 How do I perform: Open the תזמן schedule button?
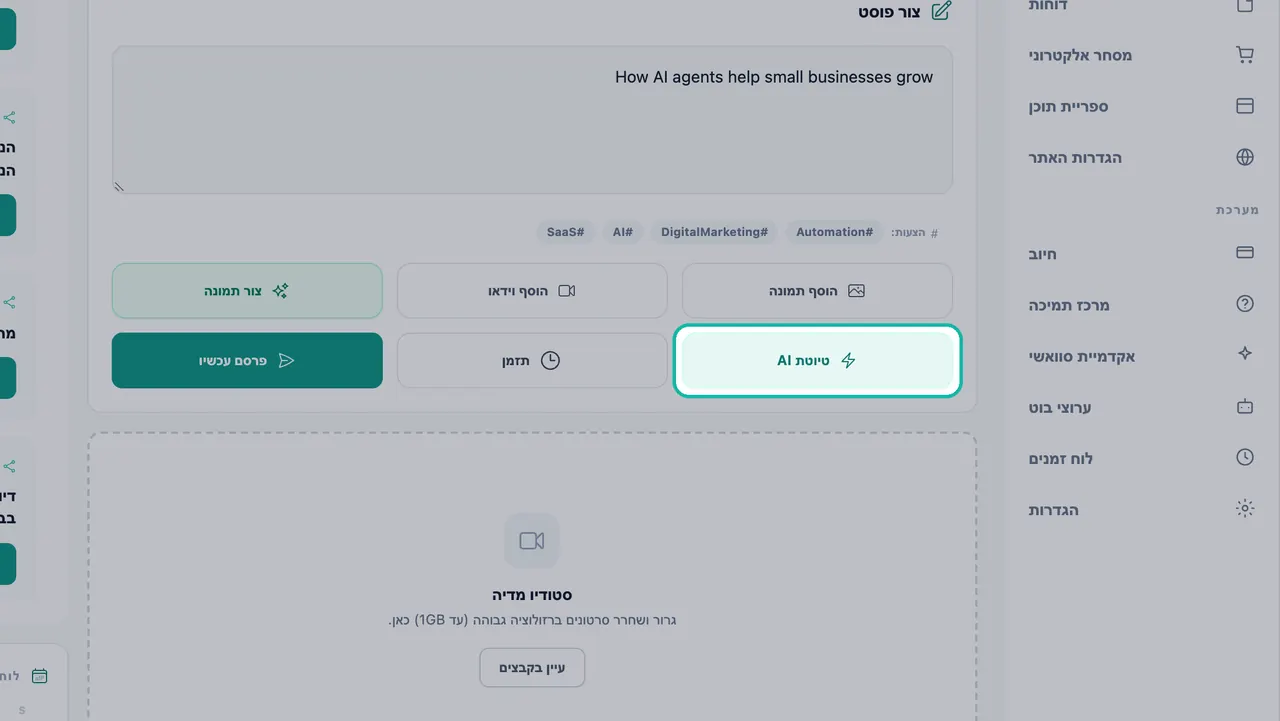coord(532,360)
